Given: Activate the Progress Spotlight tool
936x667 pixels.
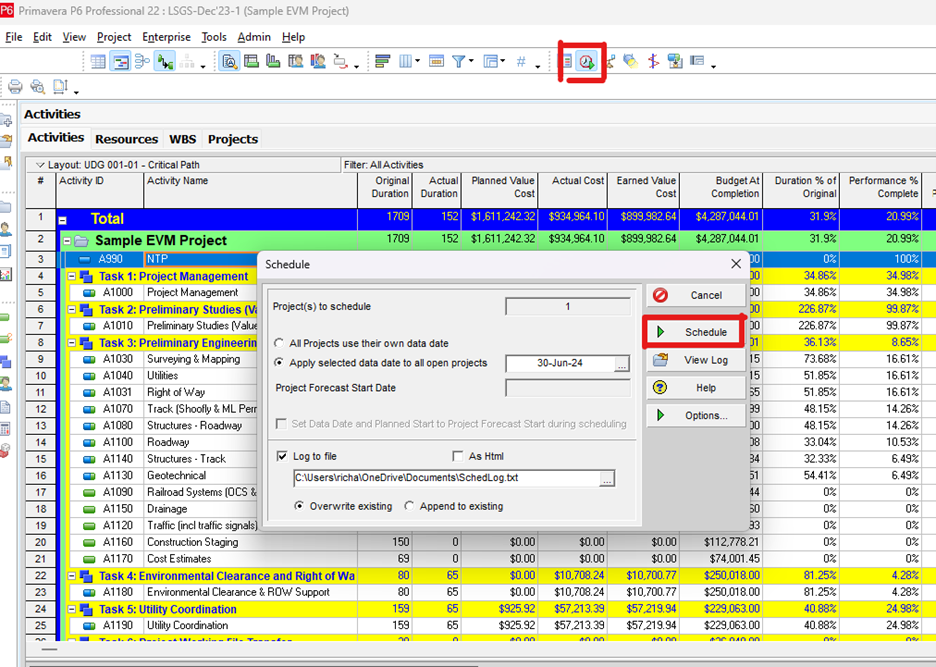Looking at the screenshot, I should 633,61.
